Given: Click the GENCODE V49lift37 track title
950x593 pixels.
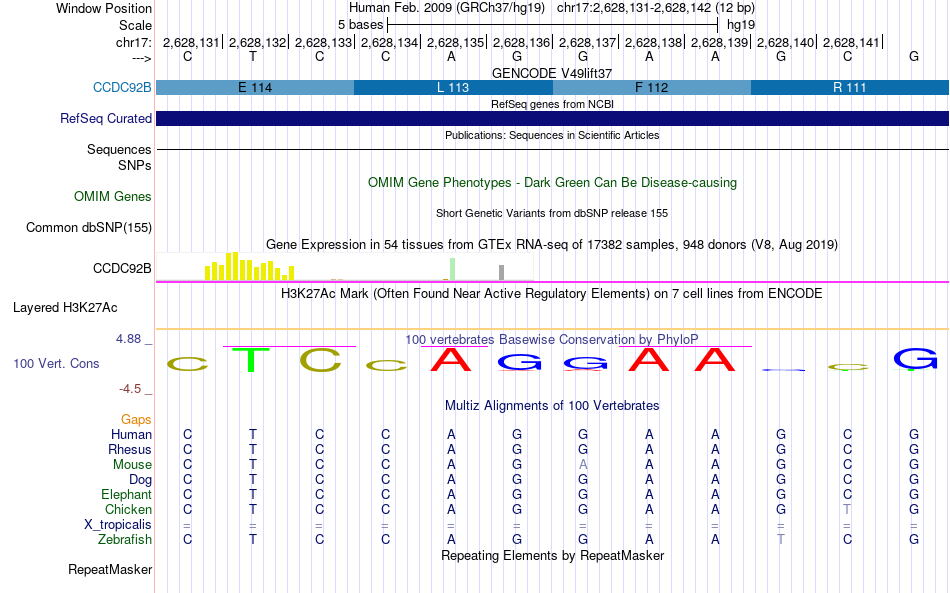Looking at the screenshot, I should tap(552, 73).
